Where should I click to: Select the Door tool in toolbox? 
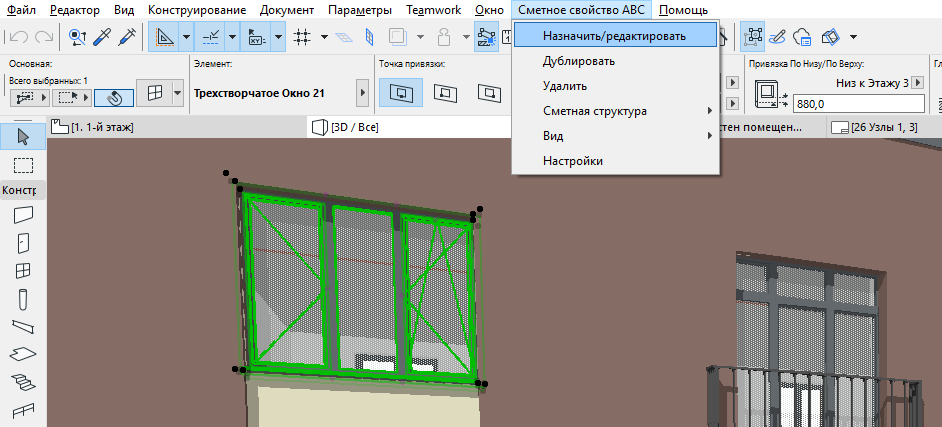click(23, 243)
